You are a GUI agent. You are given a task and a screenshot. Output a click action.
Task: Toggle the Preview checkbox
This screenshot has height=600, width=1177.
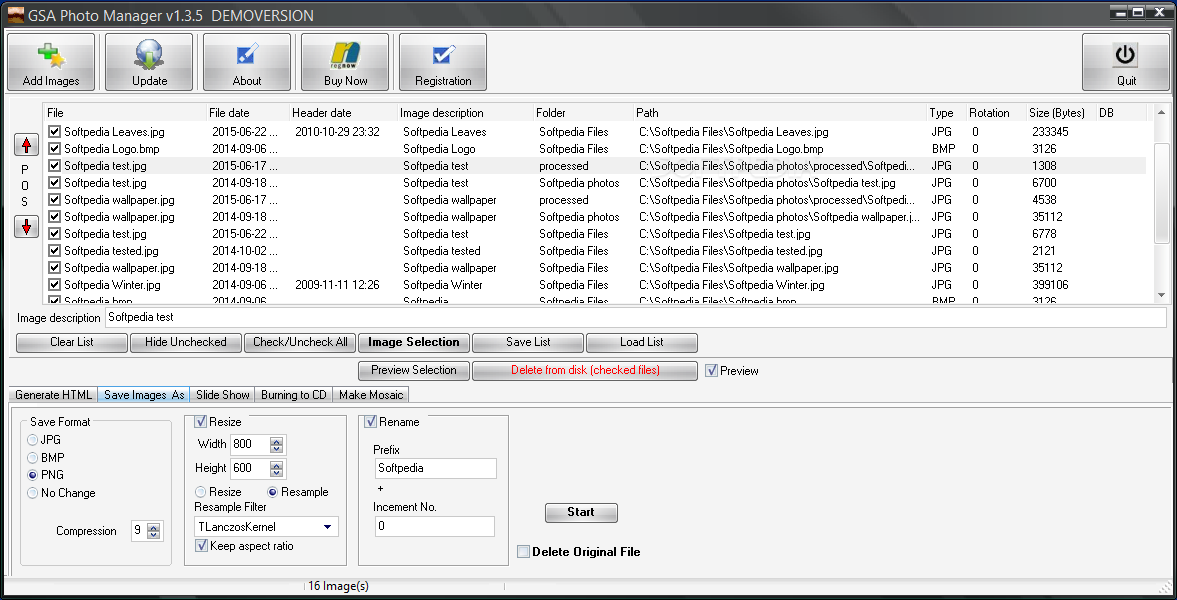tap(712, 370)
